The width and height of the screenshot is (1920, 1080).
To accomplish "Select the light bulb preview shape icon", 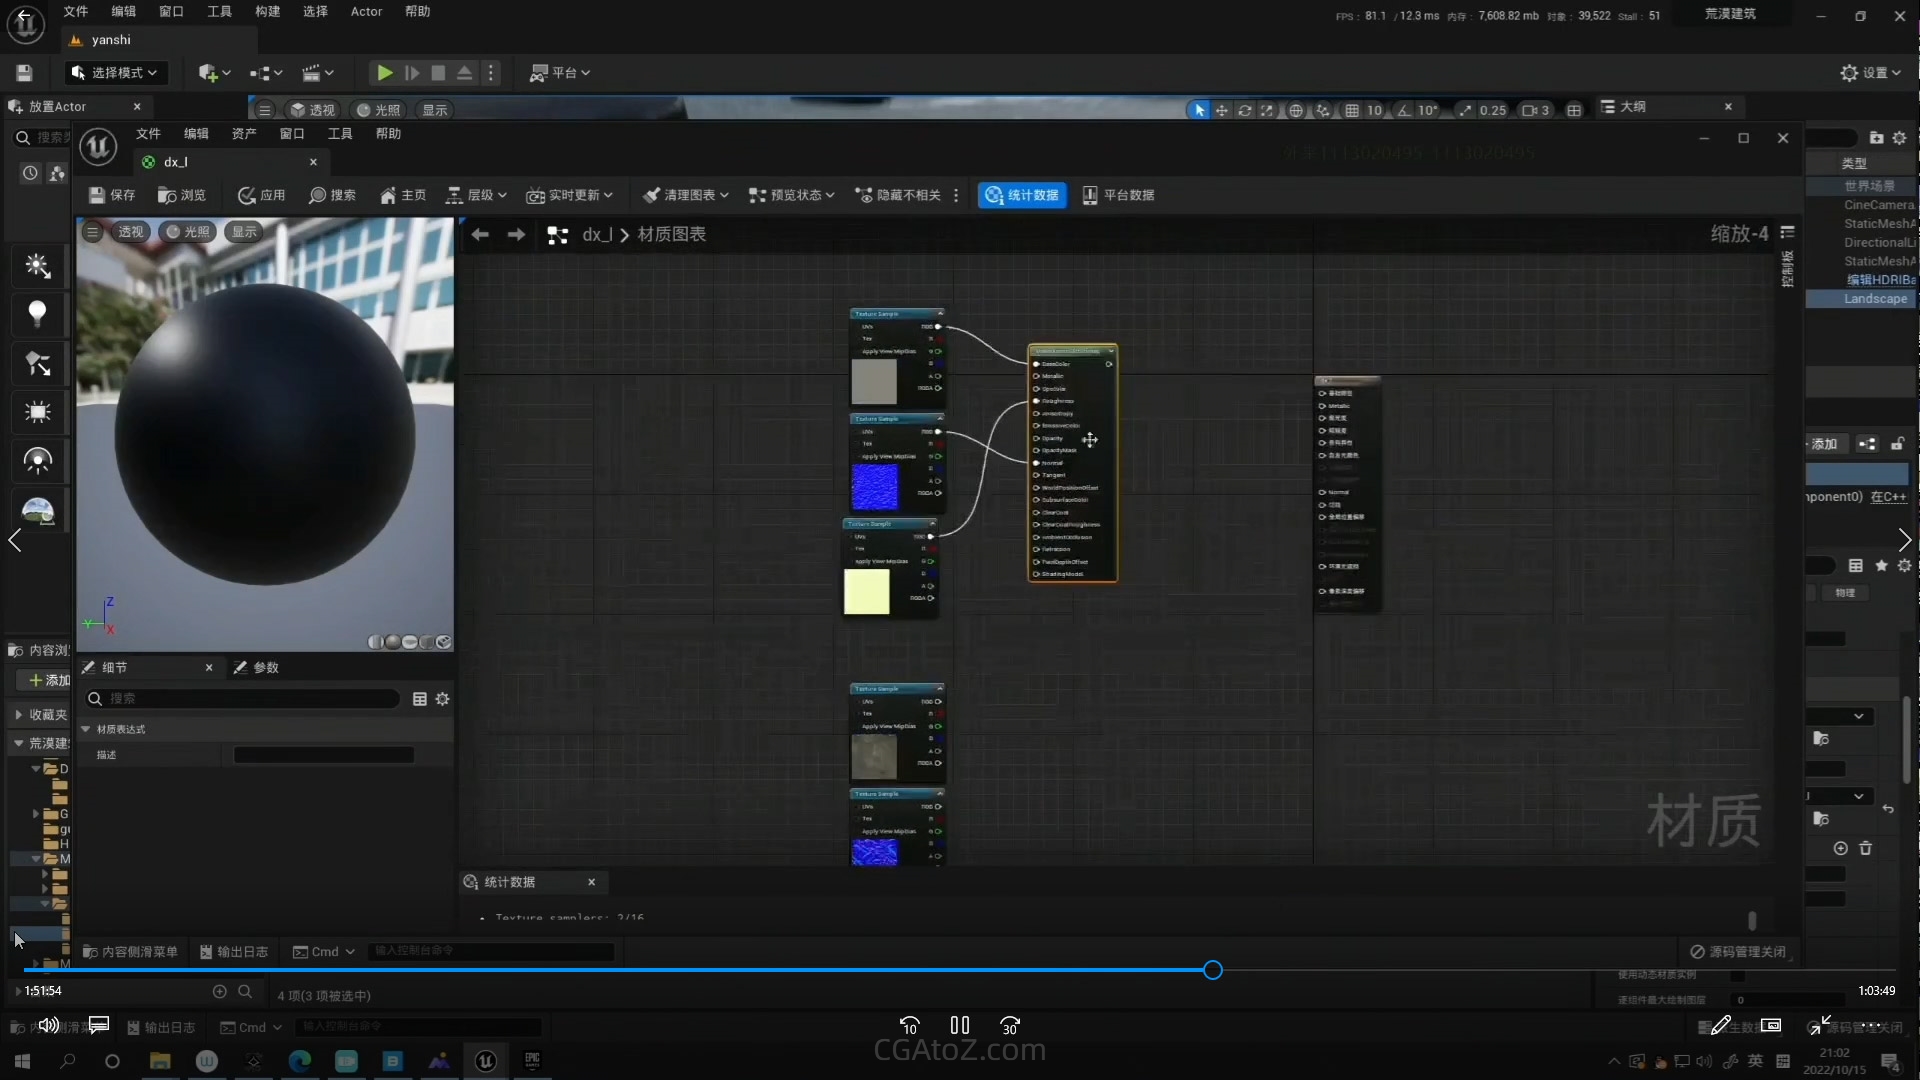I will 38,314.
